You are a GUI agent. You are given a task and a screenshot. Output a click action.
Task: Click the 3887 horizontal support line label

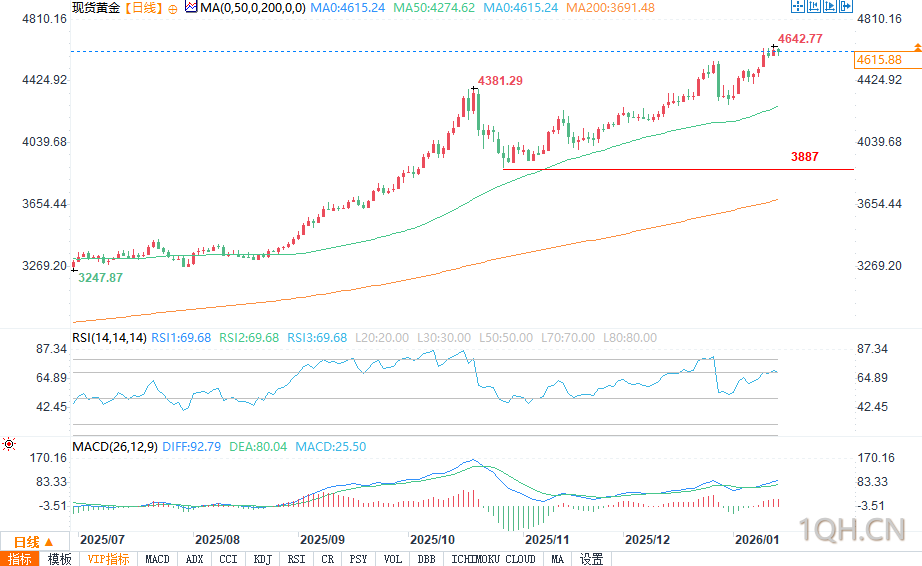pyautogui.click(x=804, y=157)
